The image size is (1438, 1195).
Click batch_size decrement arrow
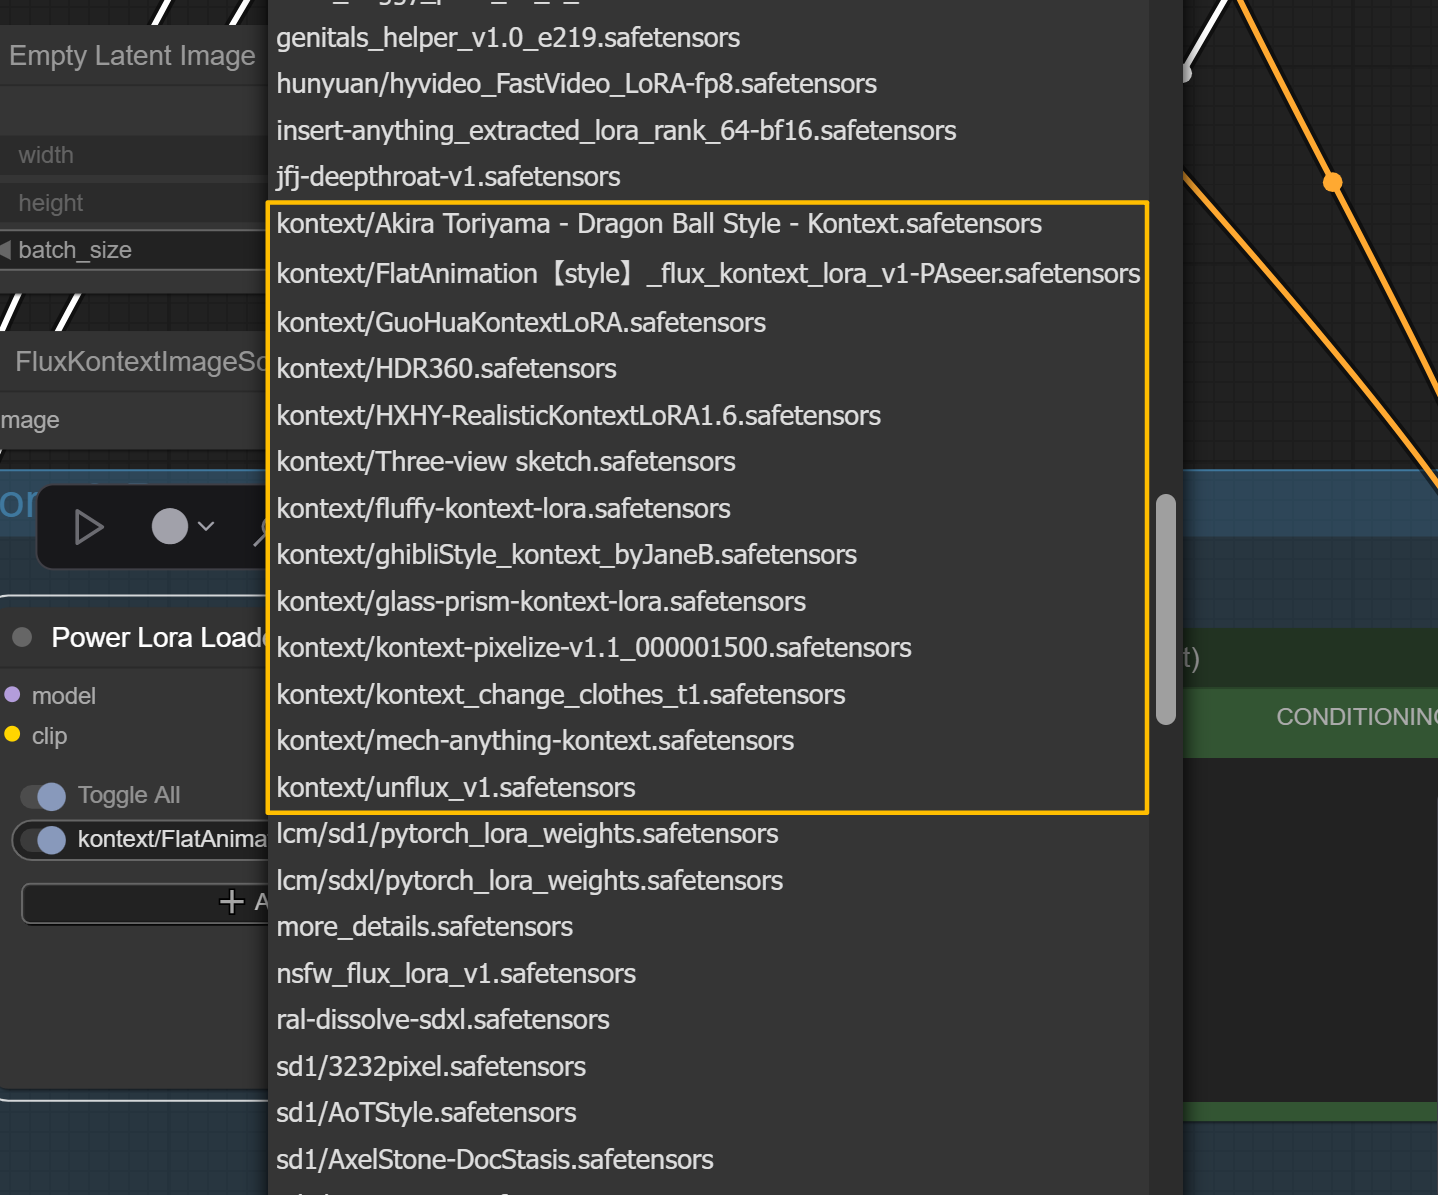(6, 250)
